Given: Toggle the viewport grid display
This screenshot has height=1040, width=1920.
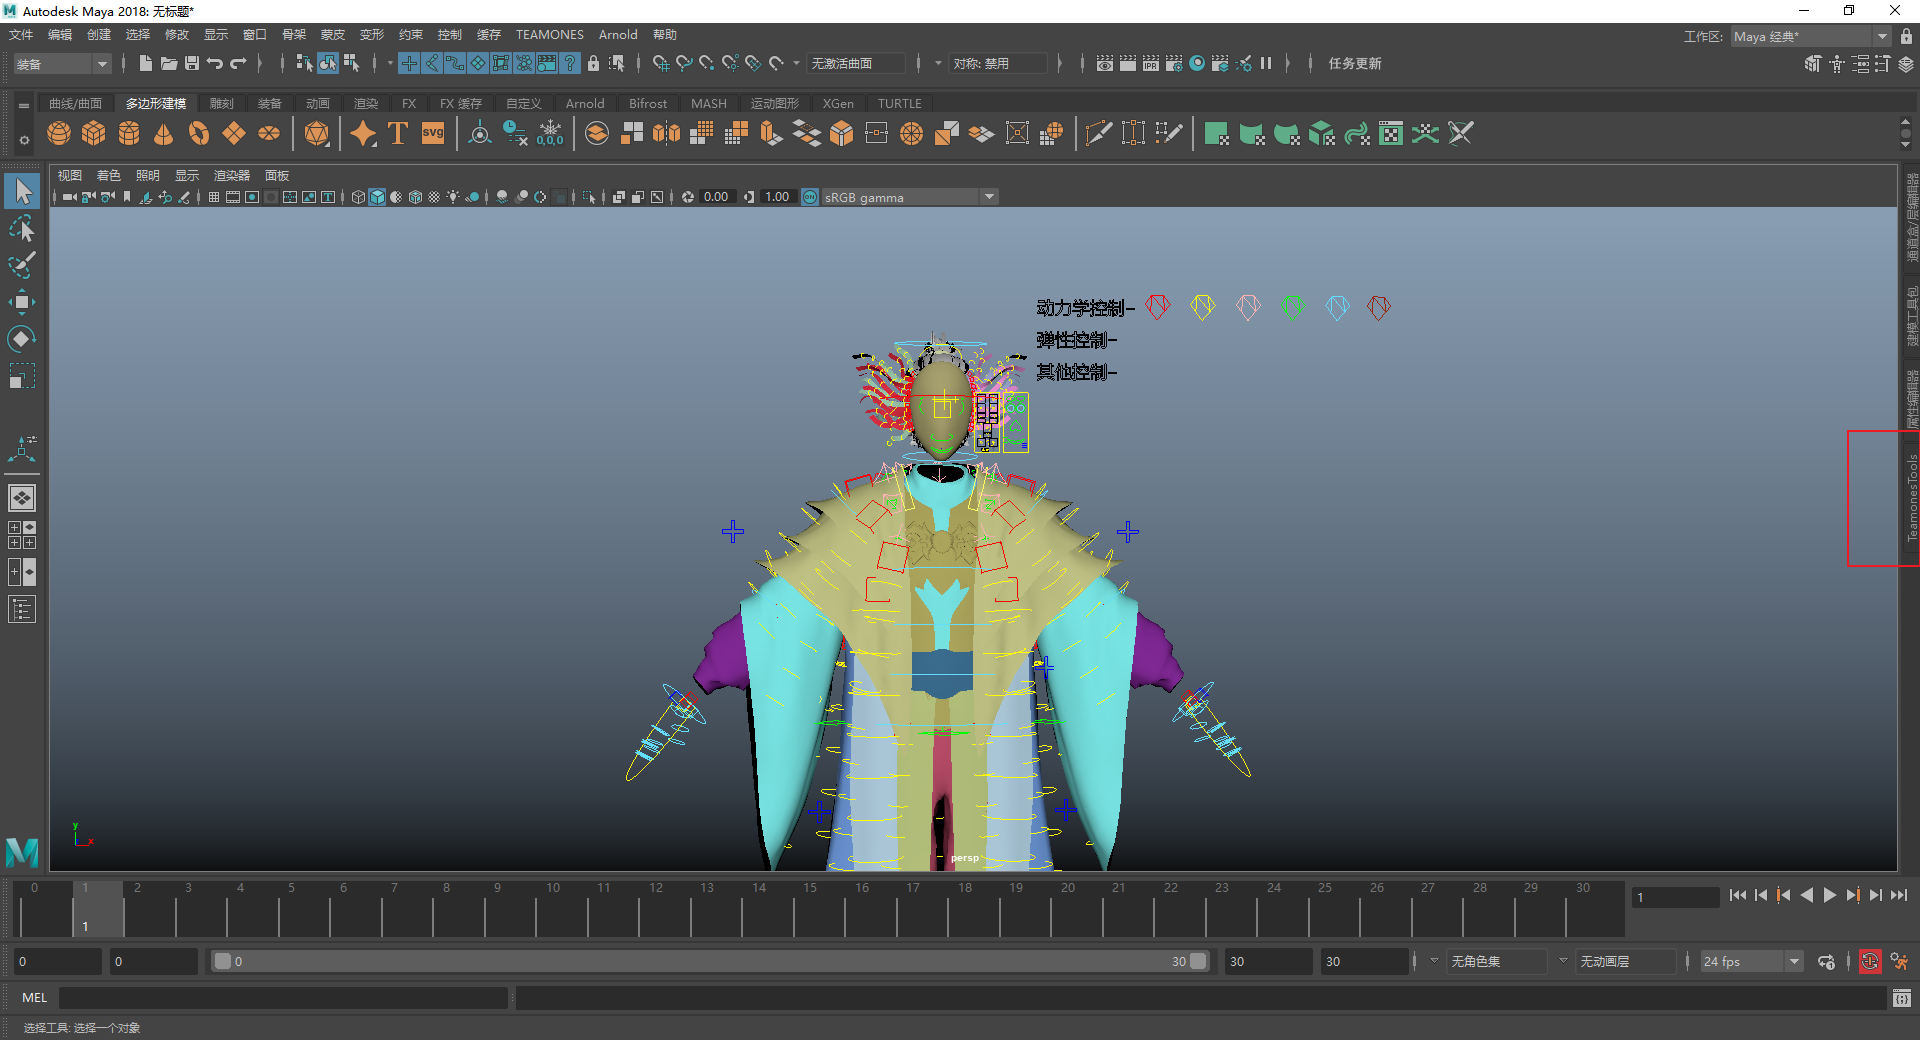Looking at the screenshot, I should (214, 197).
